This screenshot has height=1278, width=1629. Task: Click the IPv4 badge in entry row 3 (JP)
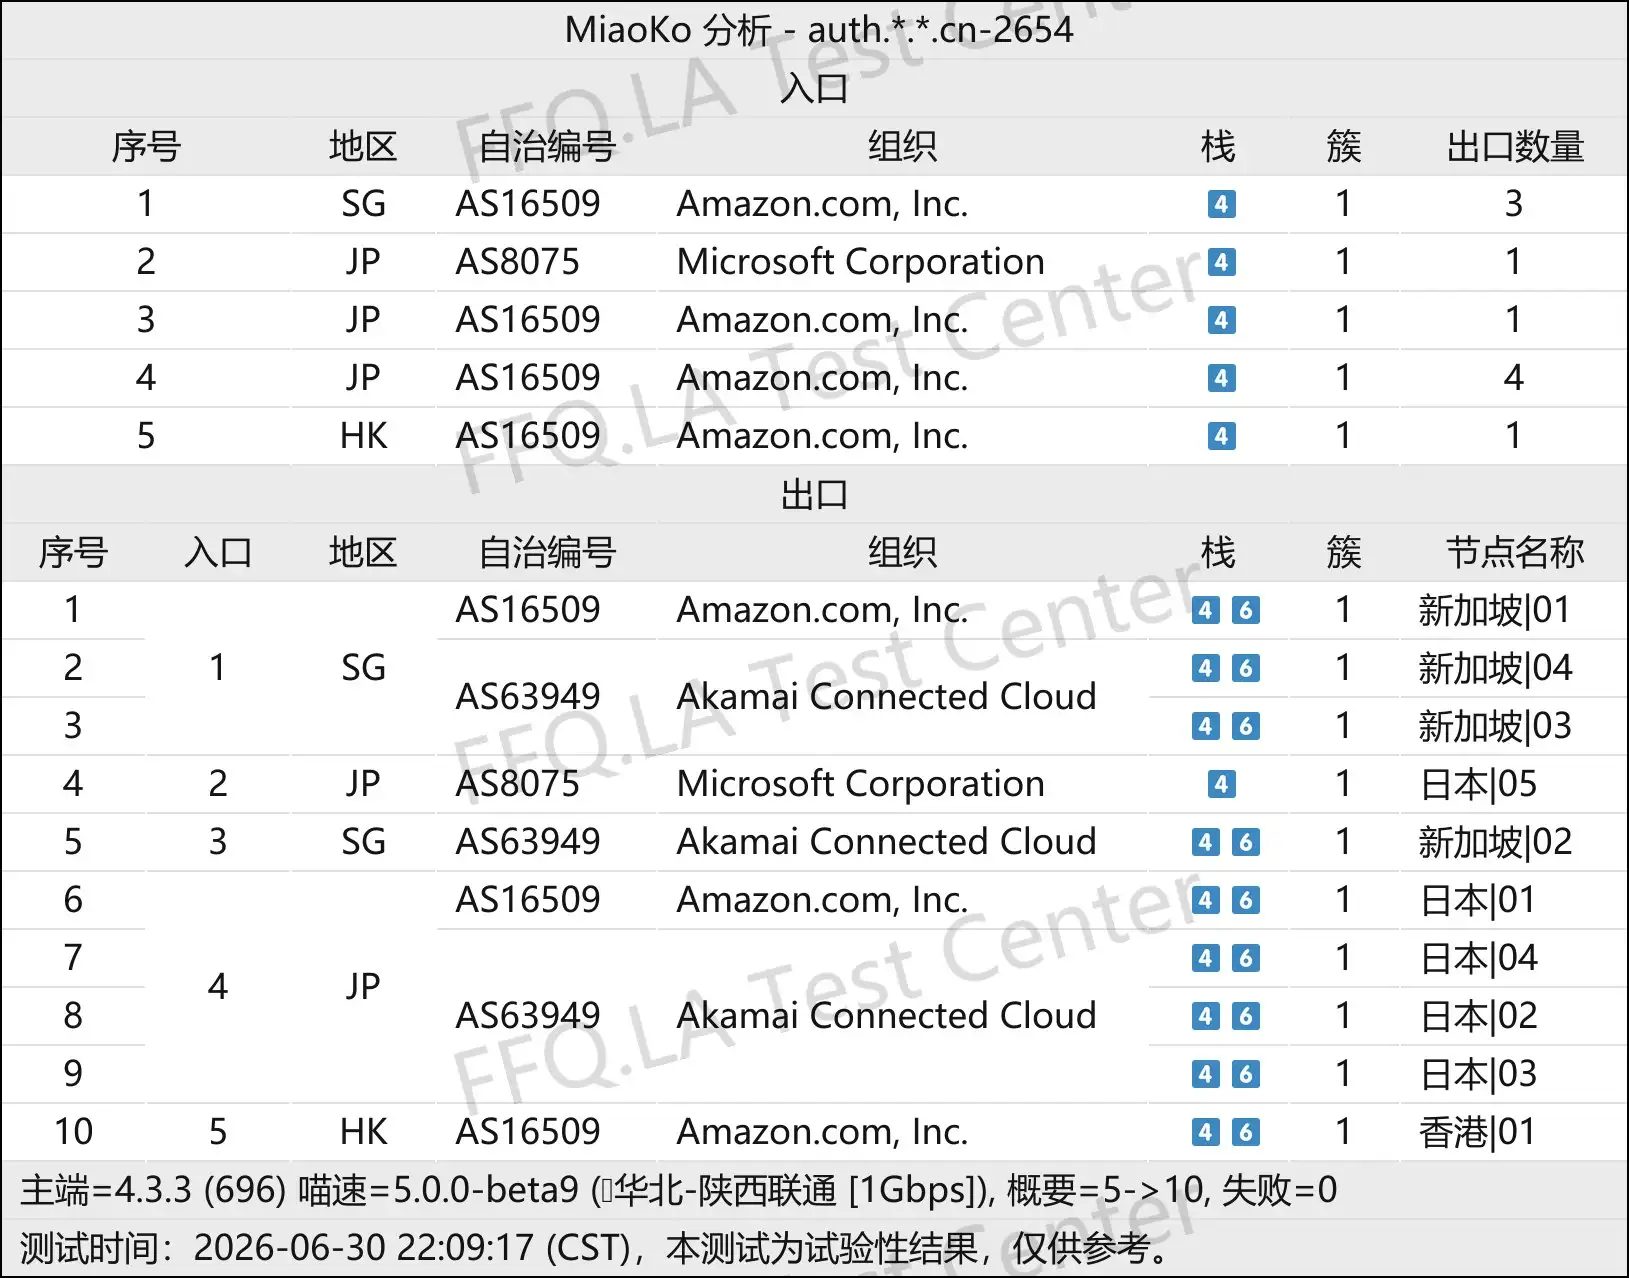(1221, 320)
